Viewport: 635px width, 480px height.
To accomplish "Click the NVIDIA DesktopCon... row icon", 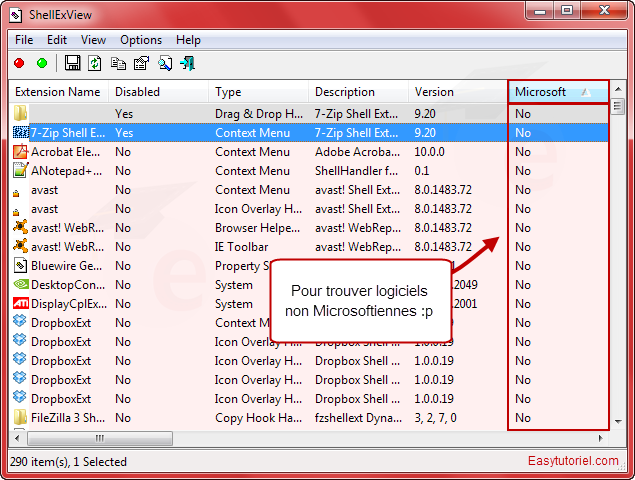I will pyautogui.click(x=20, y=284).
